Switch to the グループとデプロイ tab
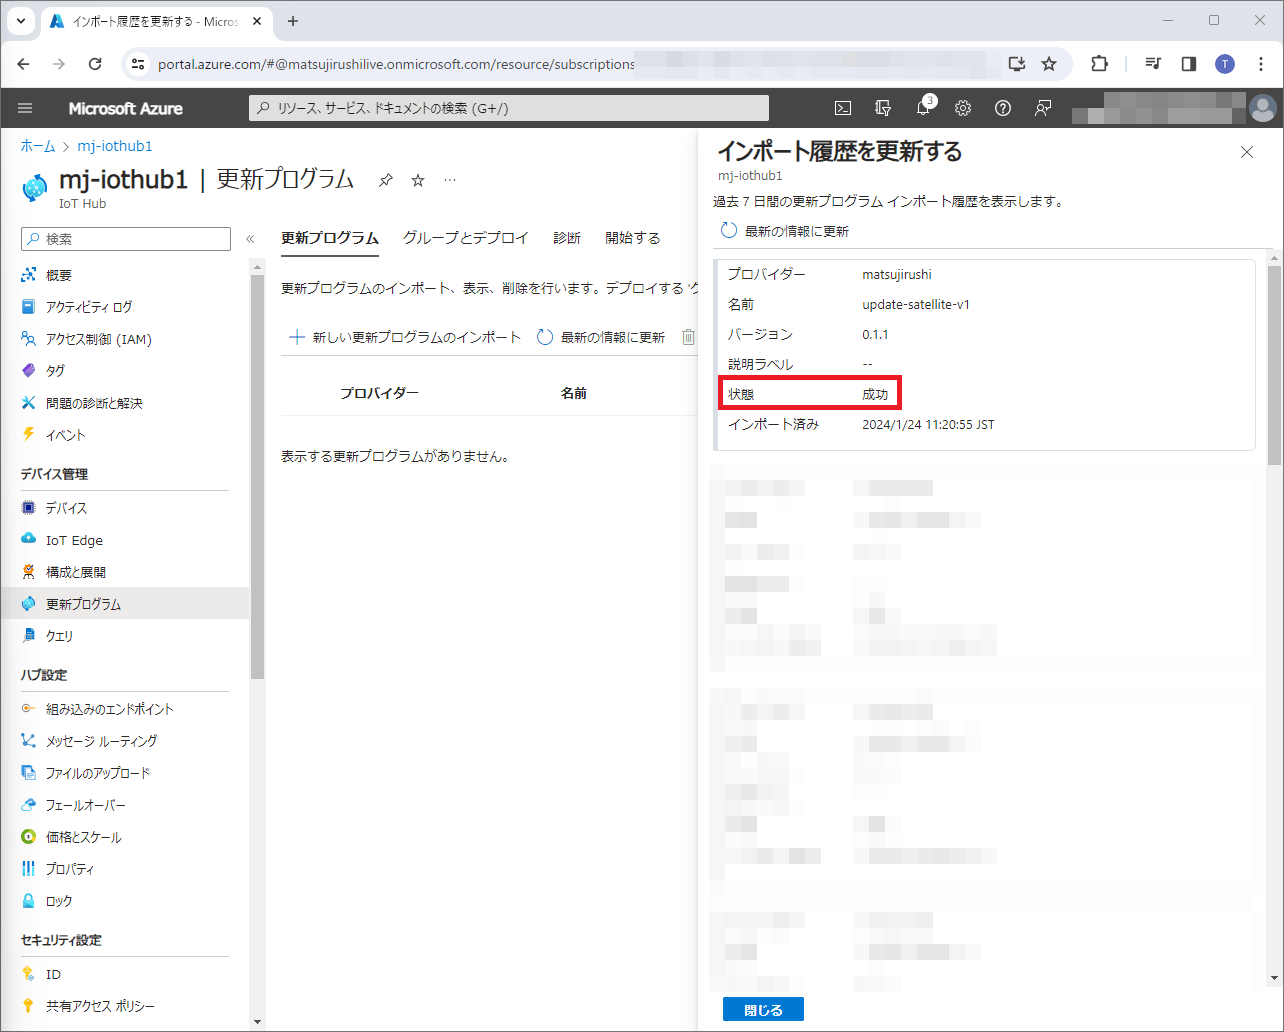 pyautogui.click(x=466, y=238)
